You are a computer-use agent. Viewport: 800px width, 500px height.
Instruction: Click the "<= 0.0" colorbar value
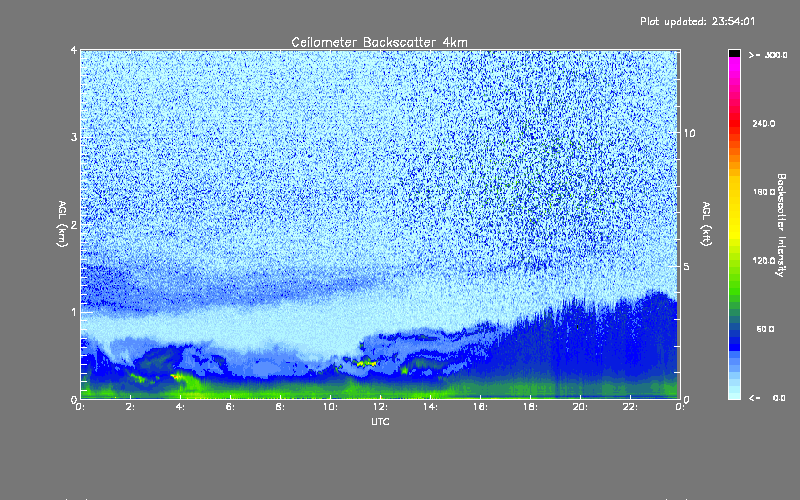click(x=768, y=397)
